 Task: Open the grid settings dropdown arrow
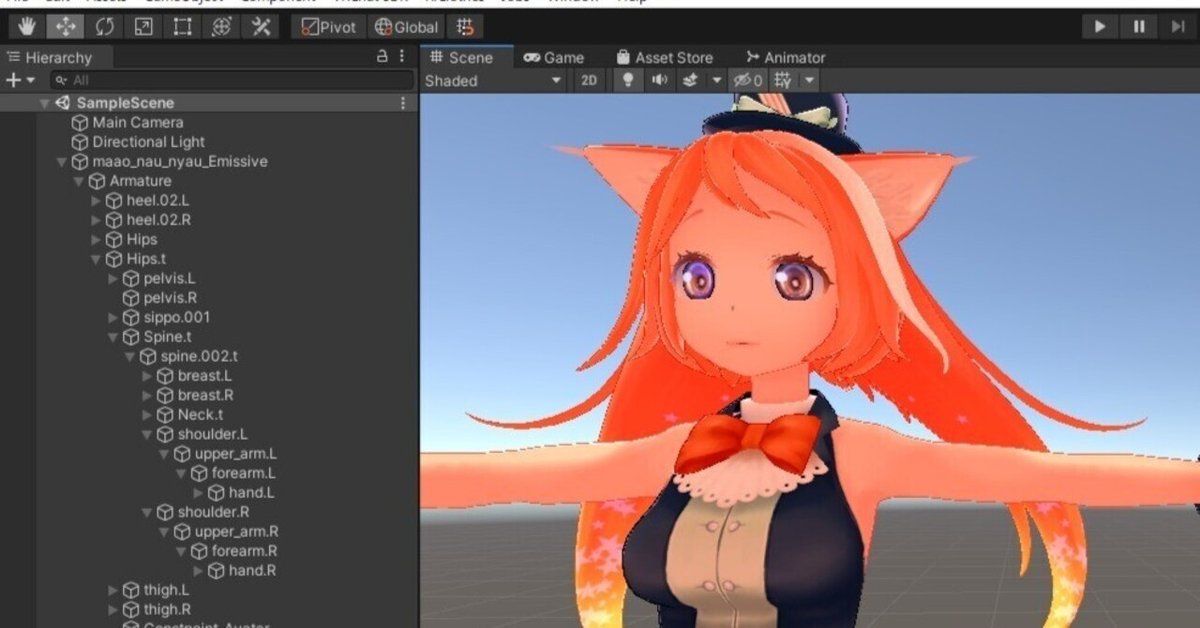click(x=809, y=81)
